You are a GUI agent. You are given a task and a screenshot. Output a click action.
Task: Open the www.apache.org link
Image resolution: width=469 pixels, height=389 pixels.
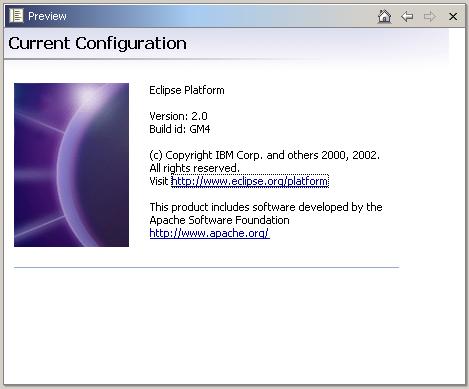pos(209,233)
